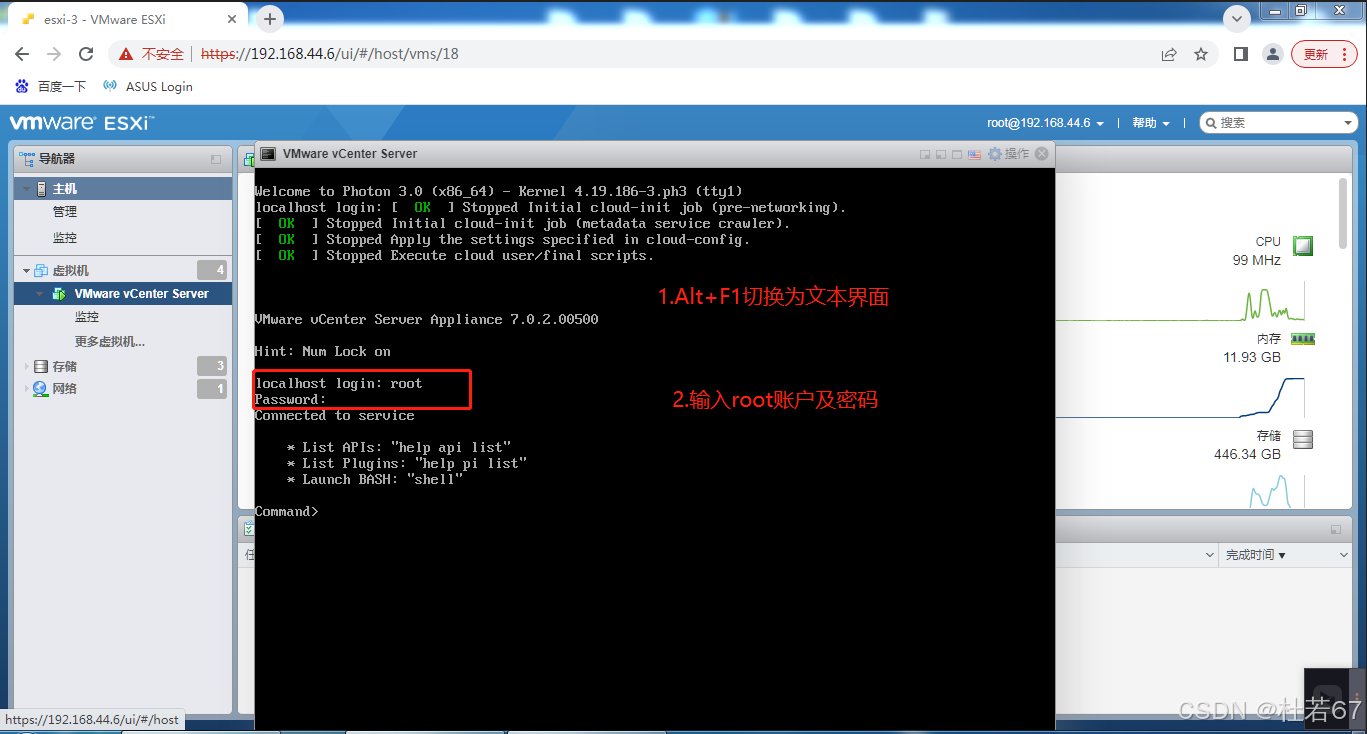Viewport: 1367px width, 734px height.
Task: Click the browser forward arrow
Action: pos(54,54)
